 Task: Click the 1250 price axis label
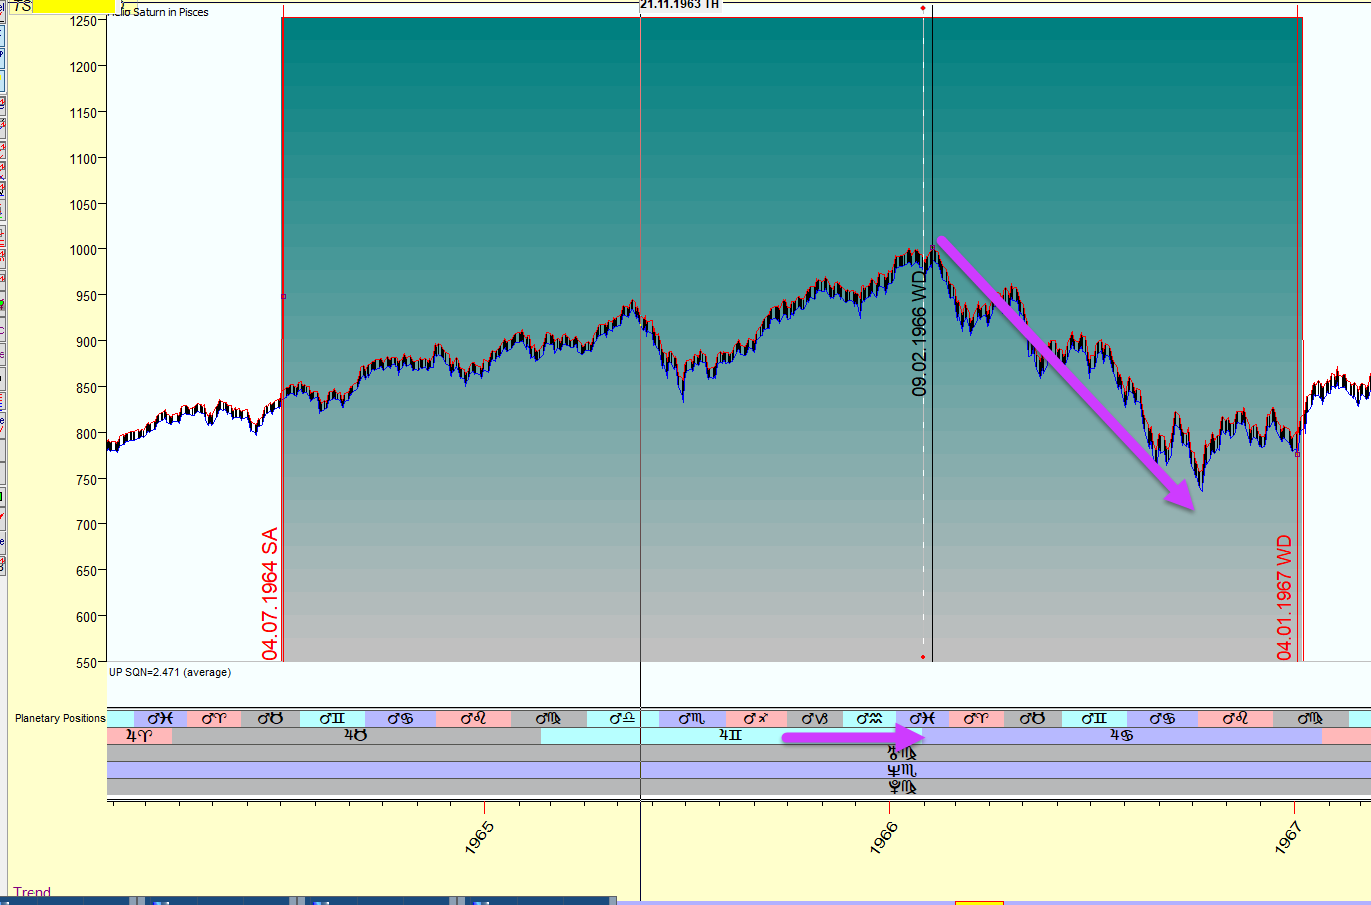83,21
